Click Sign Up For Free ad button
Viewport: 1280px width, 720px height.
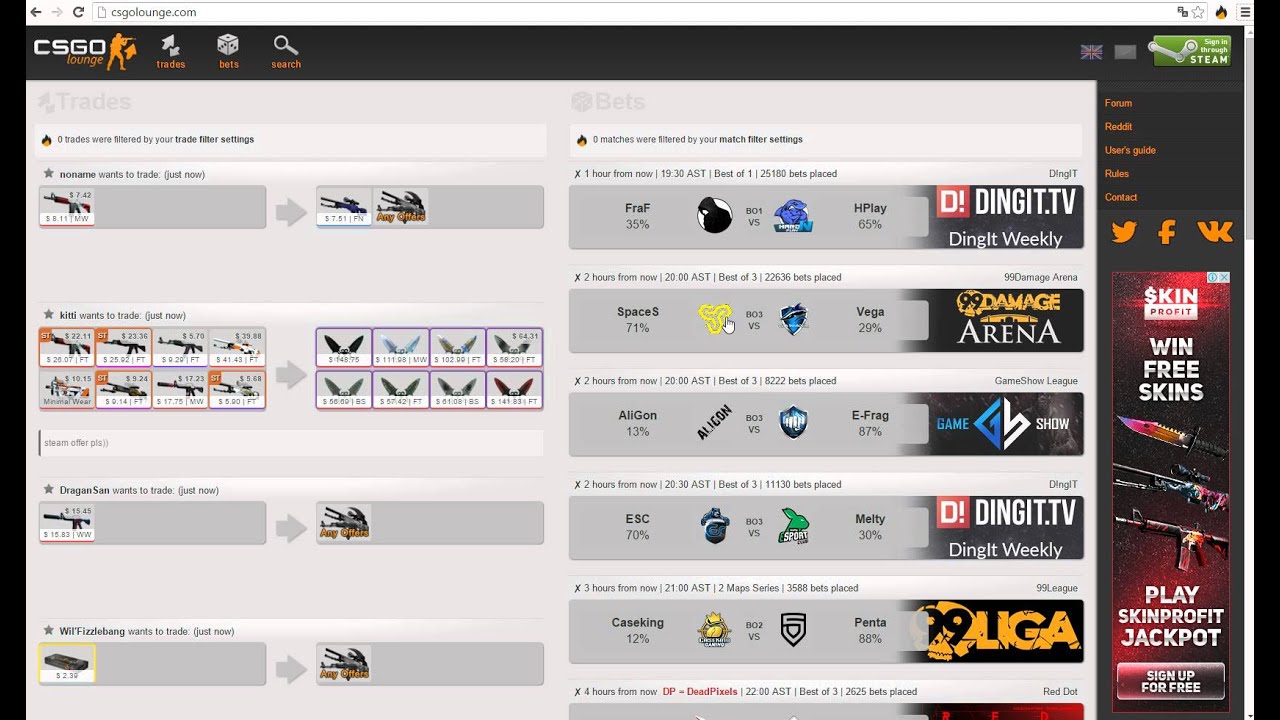coord(1171,681)
